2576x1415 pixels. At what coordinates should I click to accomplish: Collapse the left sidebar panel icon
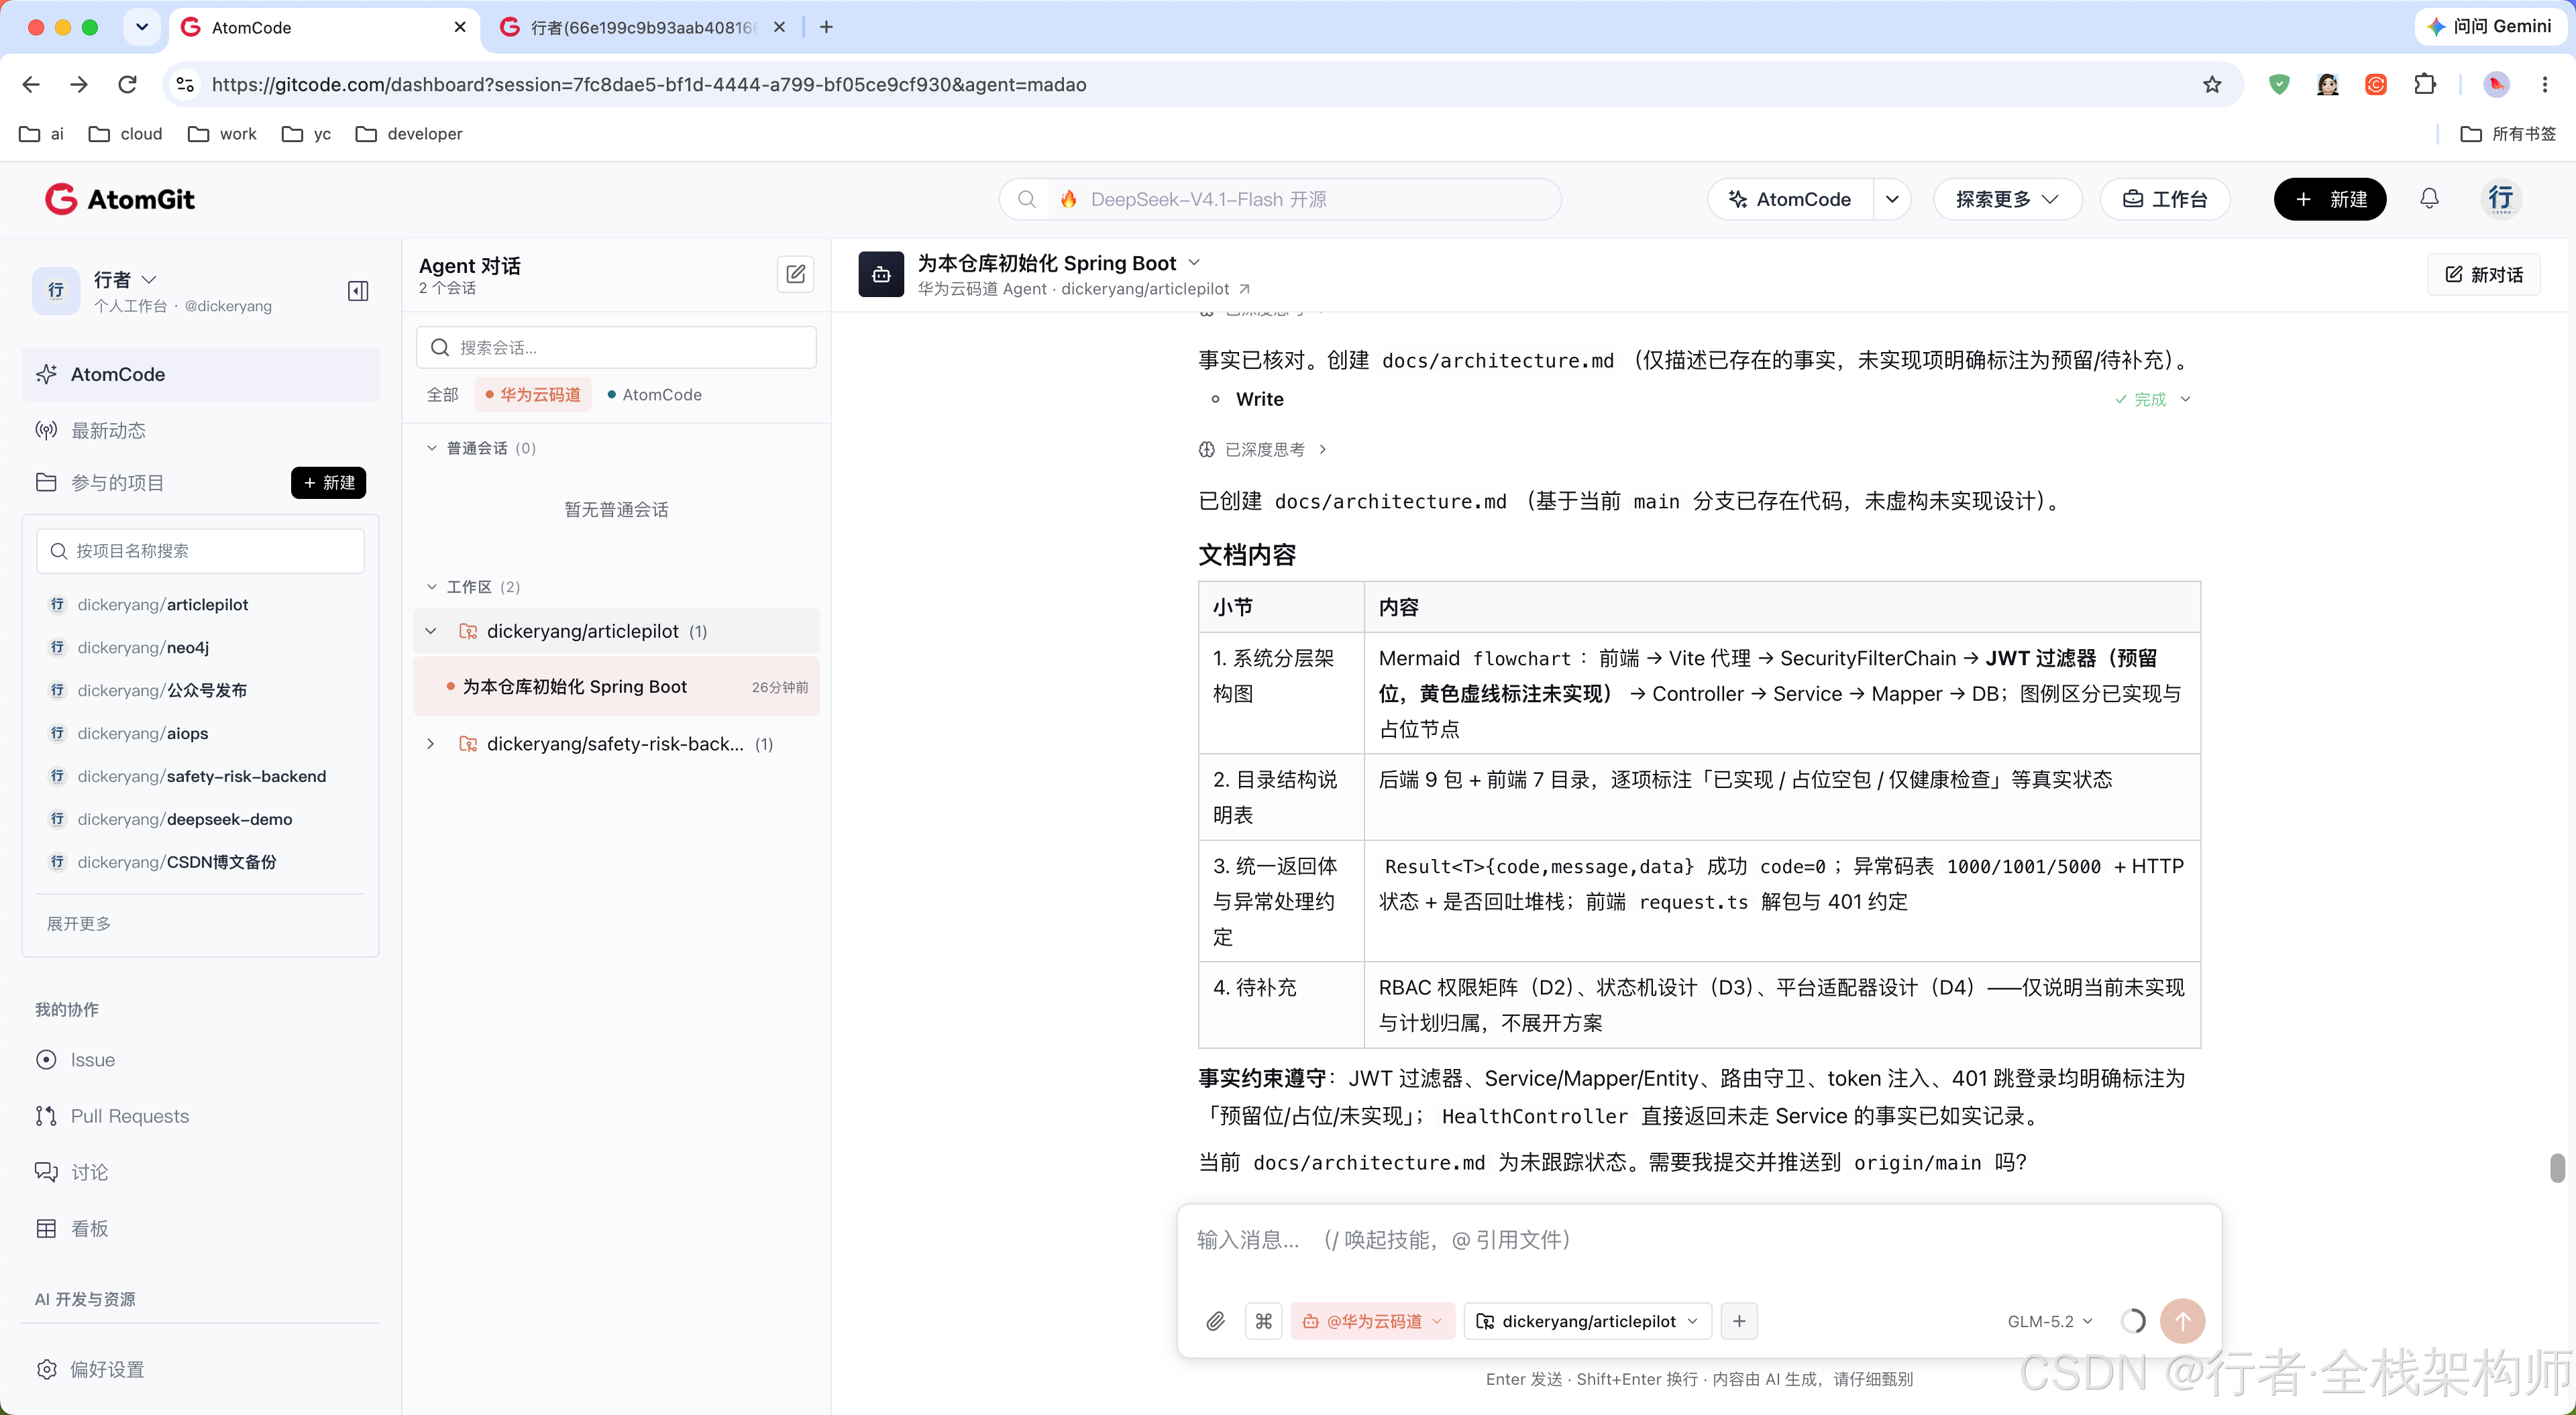point(358,291)
